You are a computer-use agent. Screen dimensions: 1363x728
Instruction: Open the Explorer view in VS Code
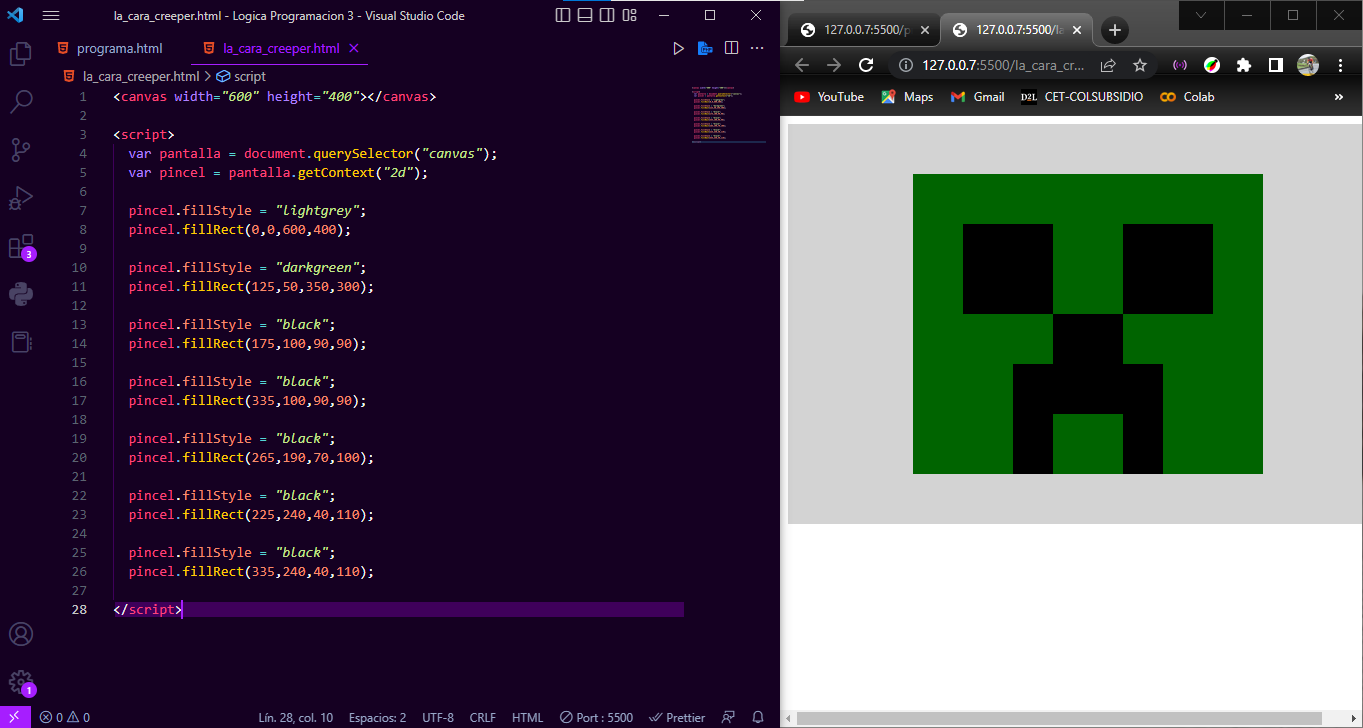pos(21,53)
